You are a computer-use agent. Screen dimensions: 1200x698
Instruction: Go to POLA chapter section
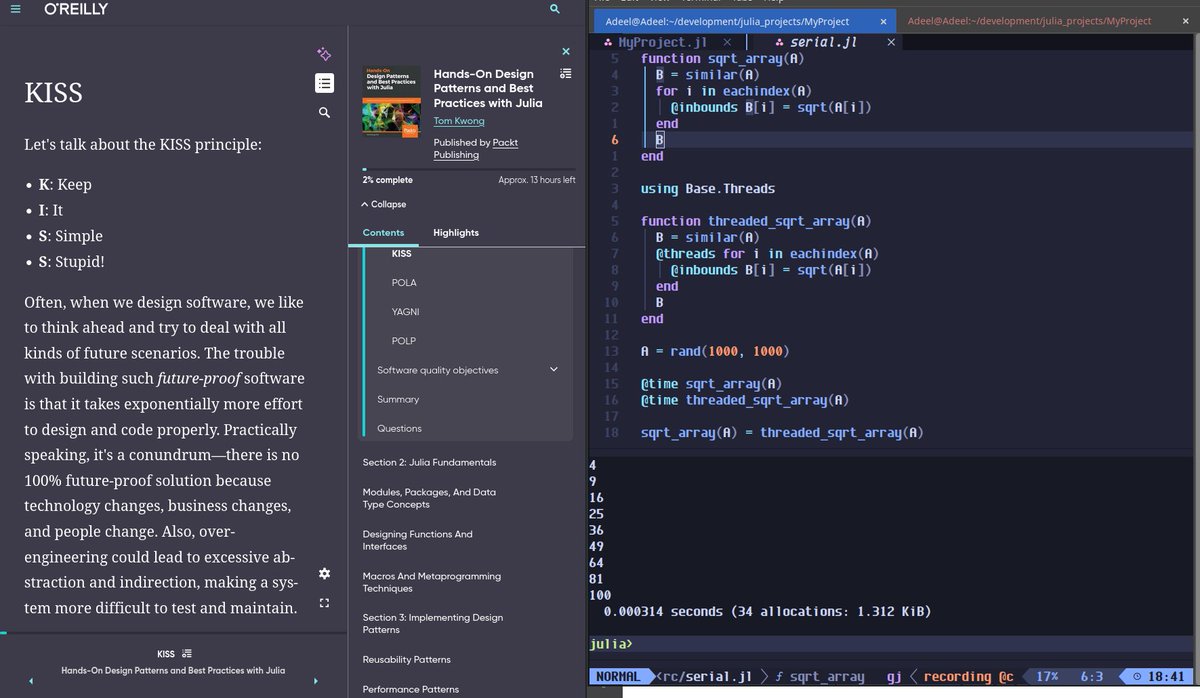pyautogui.click(x=403, y=283)
